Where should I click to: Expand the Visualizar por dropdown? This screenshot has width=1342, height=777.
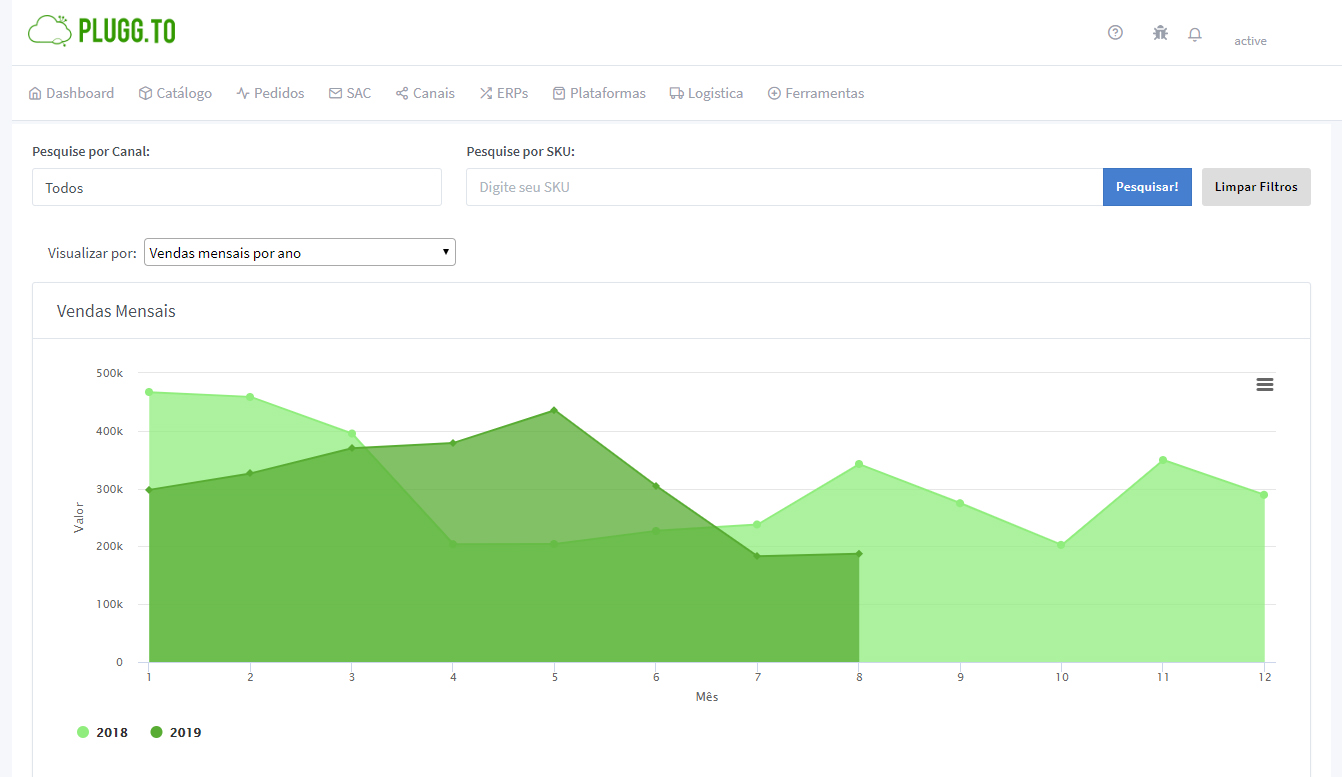(300, 252)
